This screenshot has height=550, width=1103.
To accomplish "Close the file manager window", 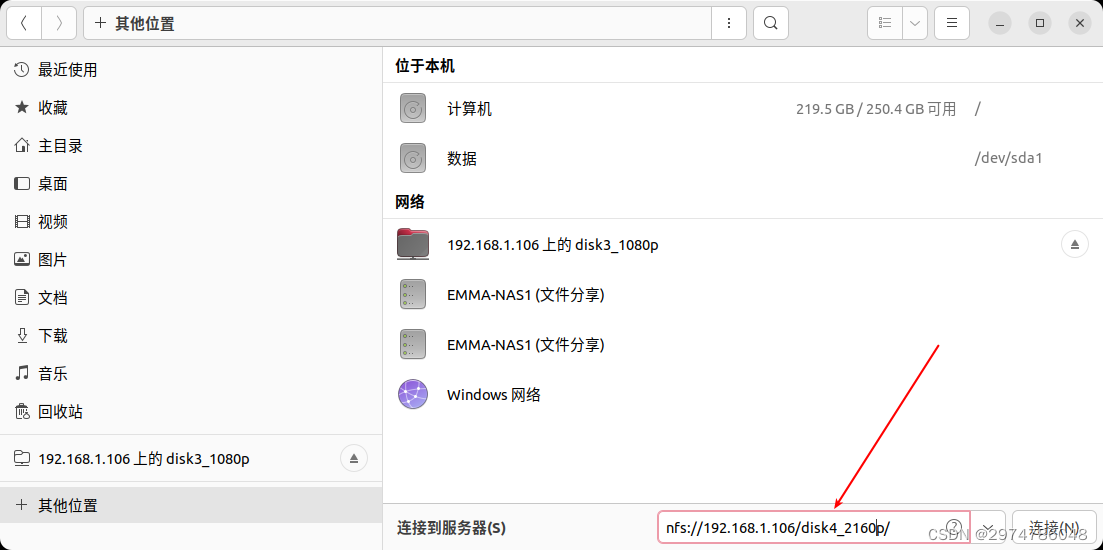I will point(1080,23).
